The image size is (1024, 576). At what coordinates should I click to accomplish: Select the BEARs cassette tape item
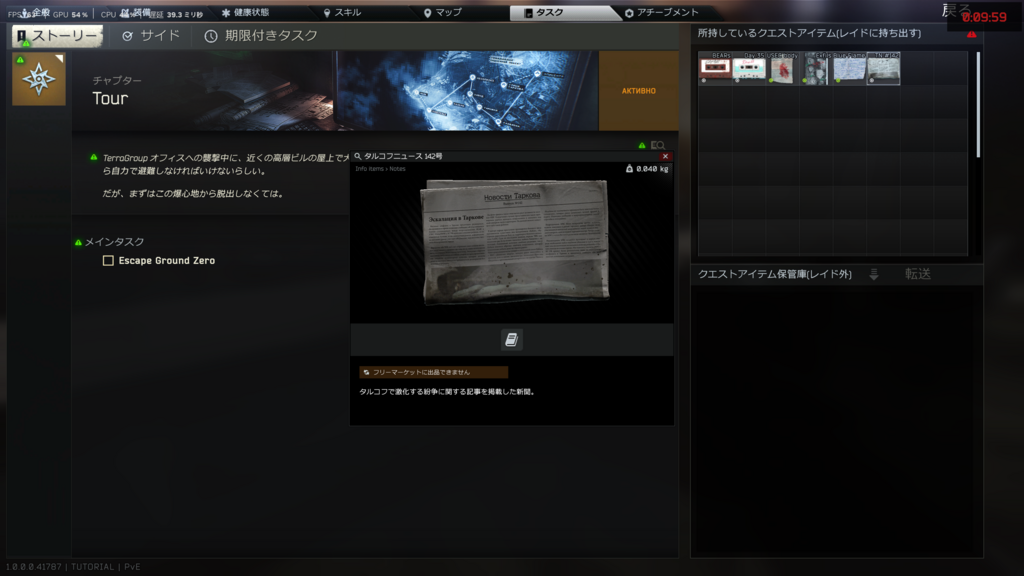tap(715, 69)
